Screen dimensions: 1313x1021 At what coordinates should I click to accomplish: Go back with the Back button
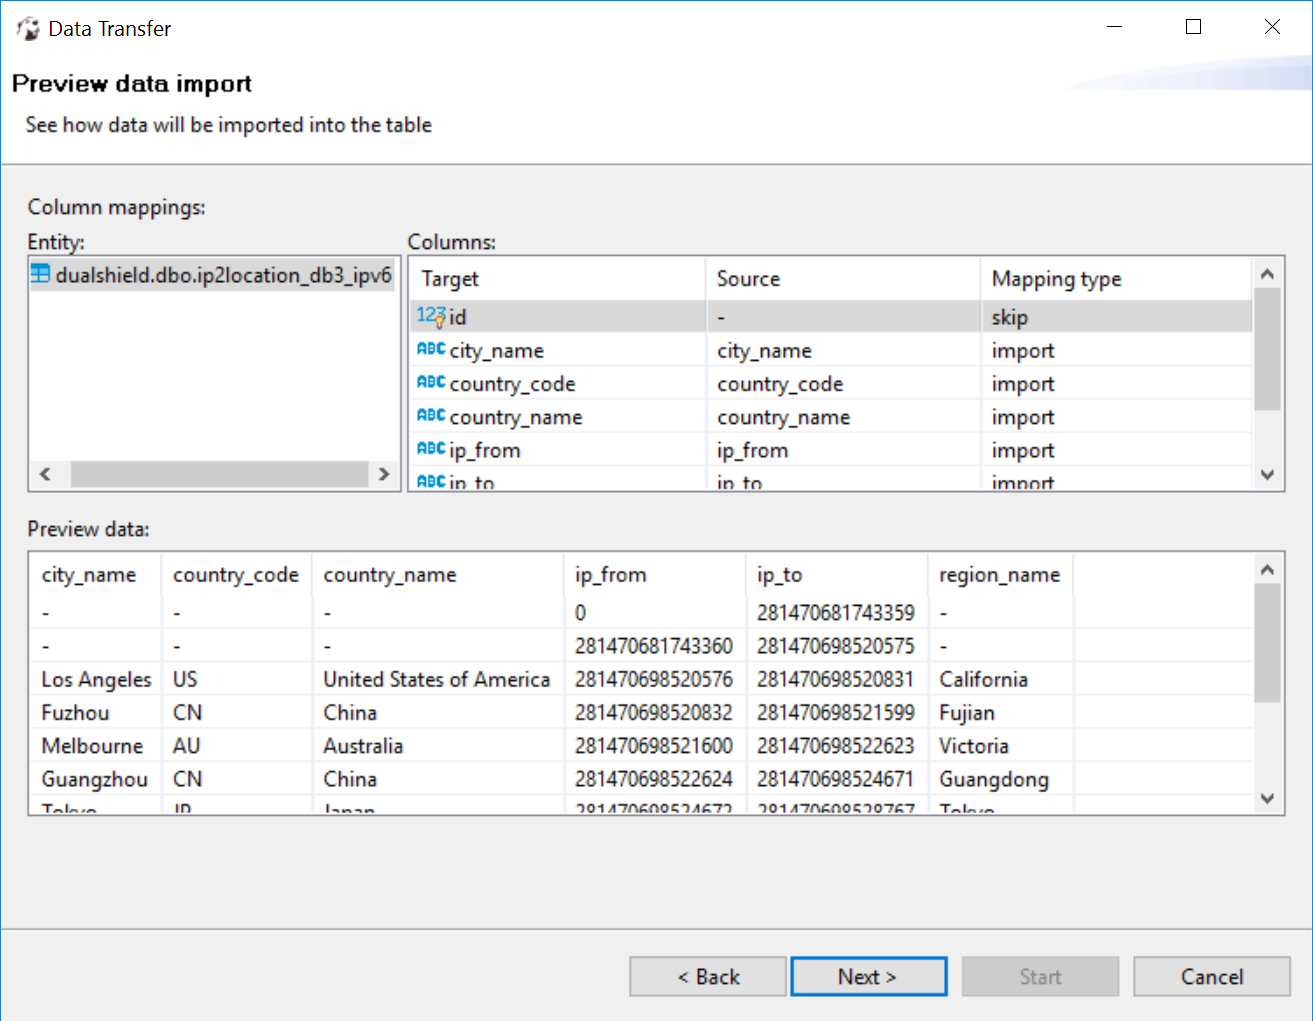708,977
